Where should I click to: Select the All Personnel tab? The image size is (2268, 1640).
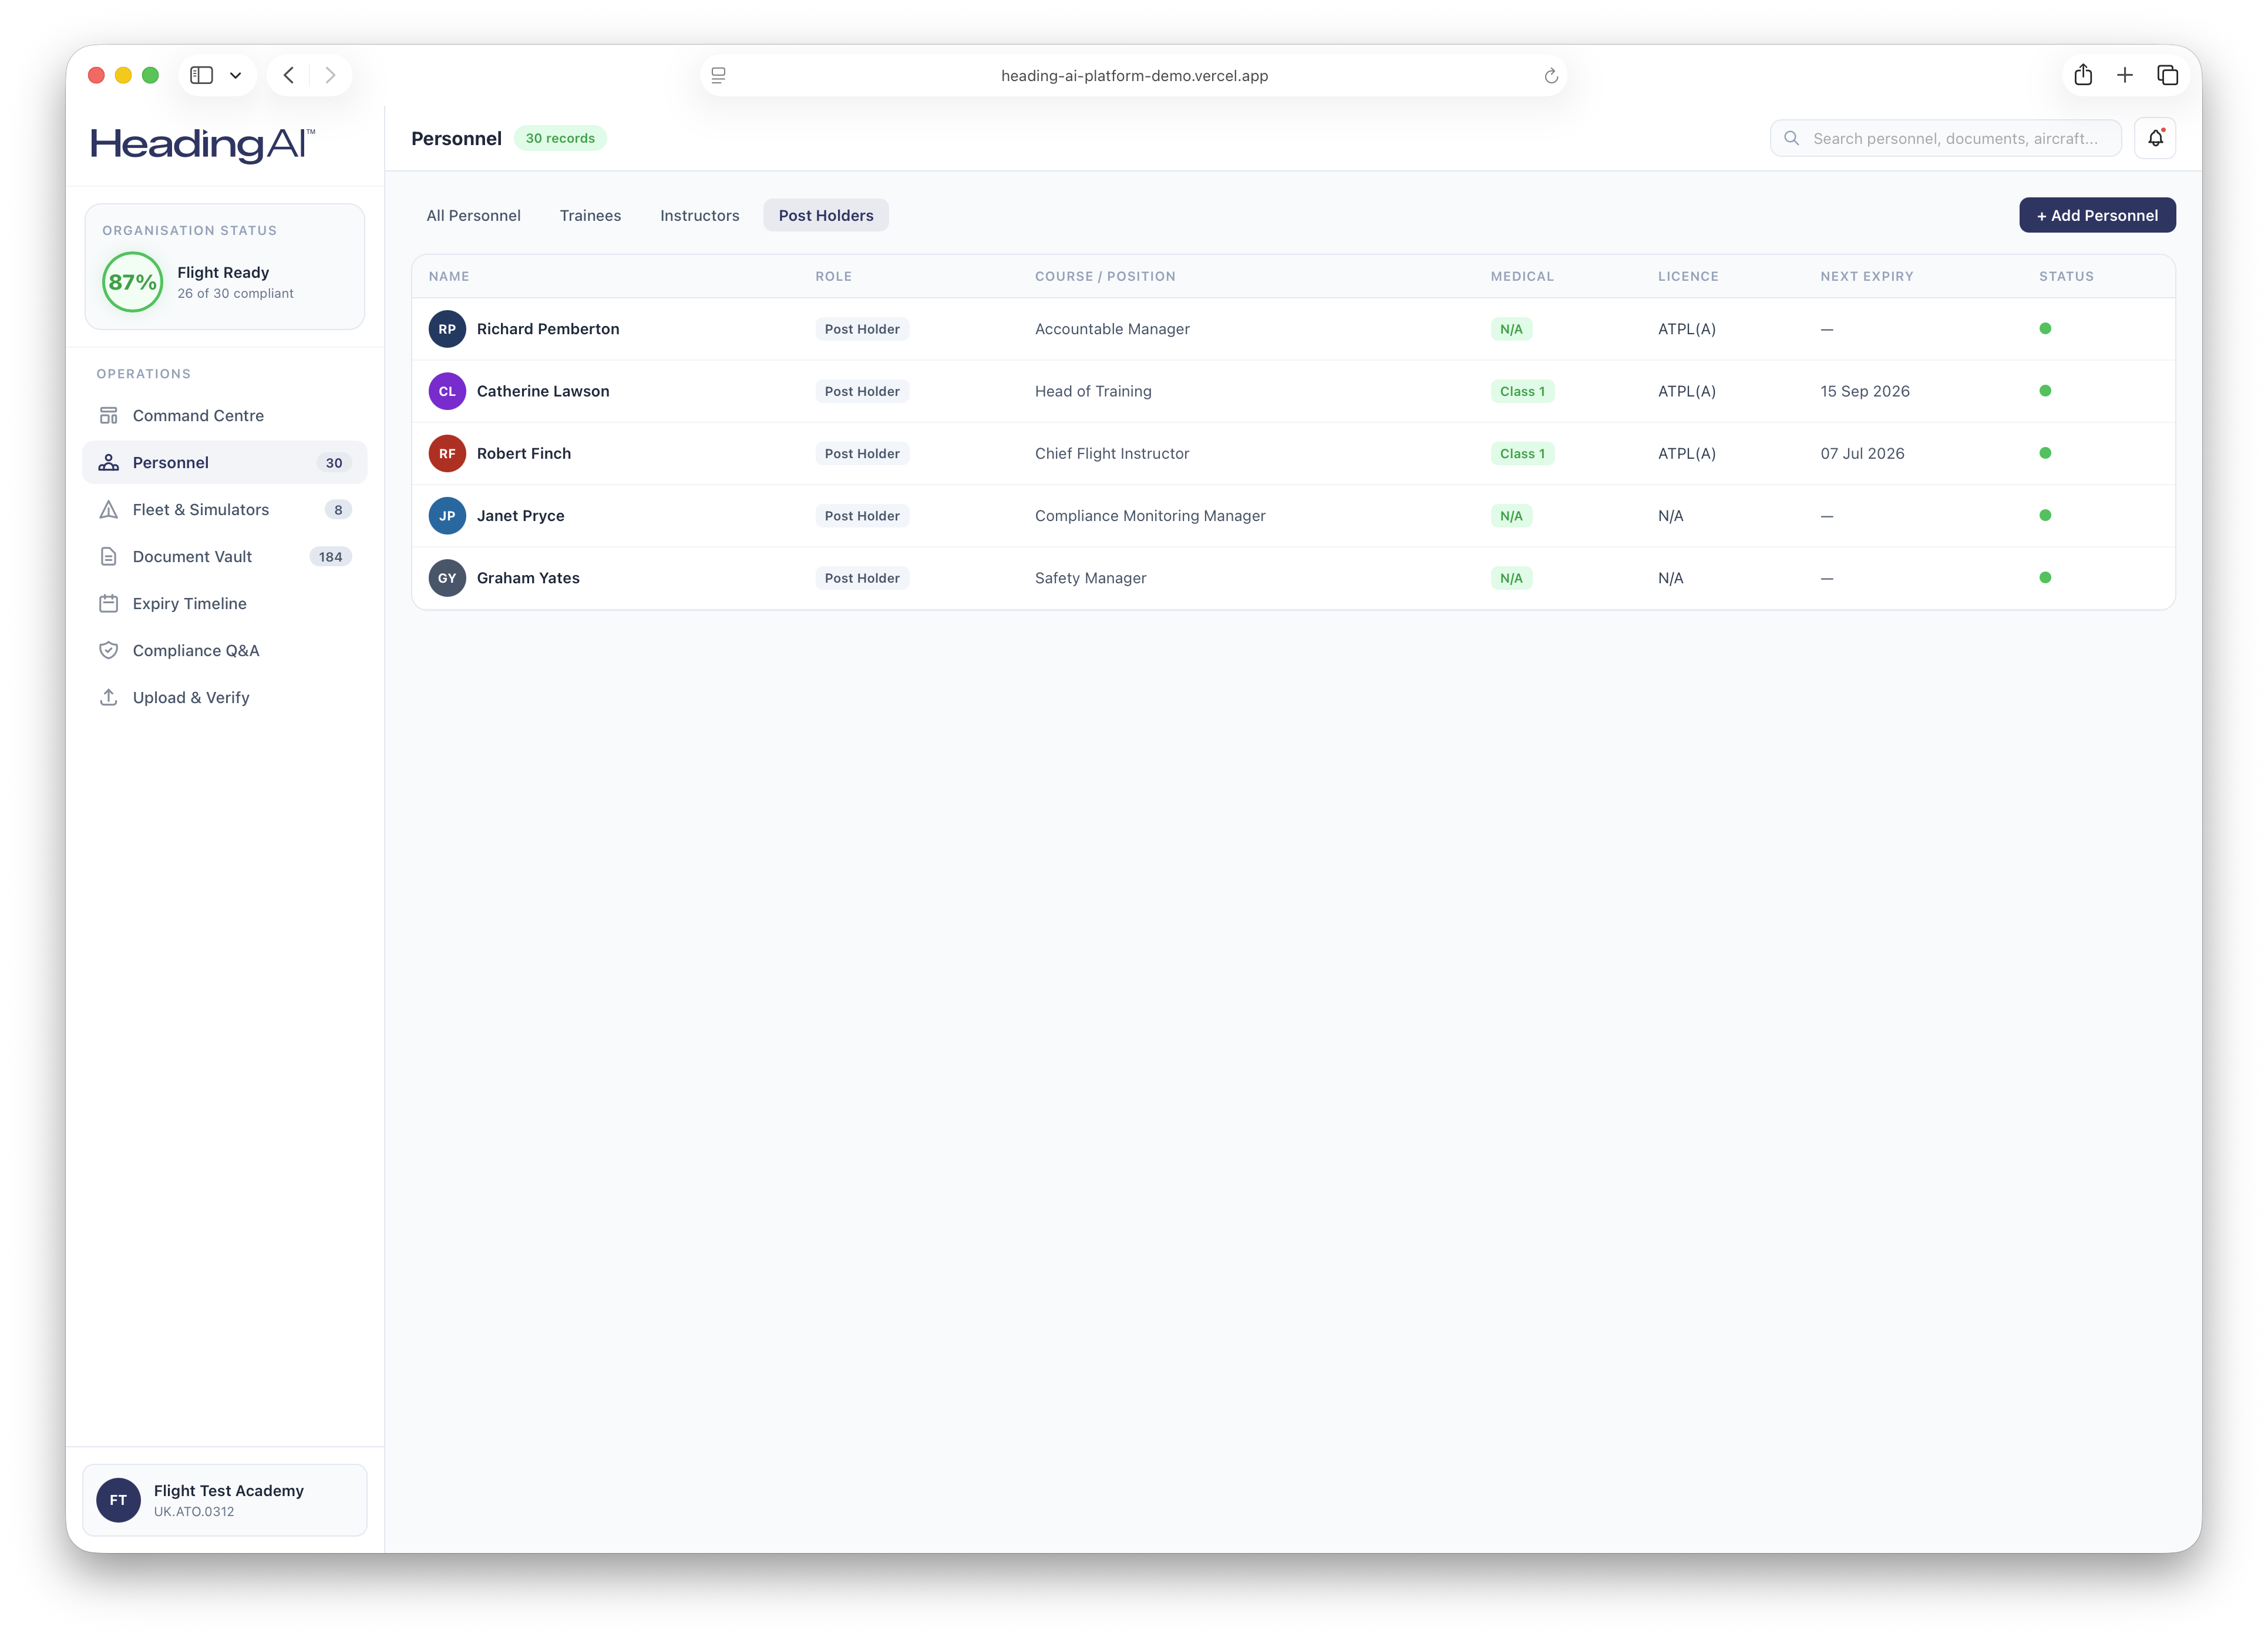point(473,215)
